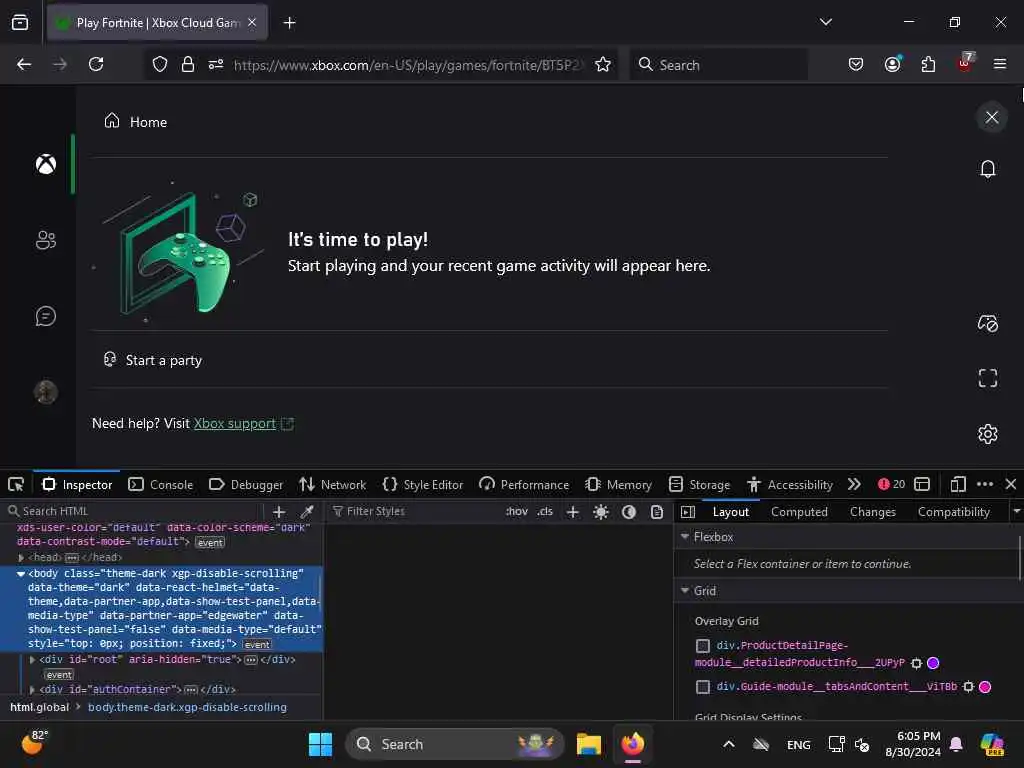Activate the element picker tool in DevTools

[16, 485]
